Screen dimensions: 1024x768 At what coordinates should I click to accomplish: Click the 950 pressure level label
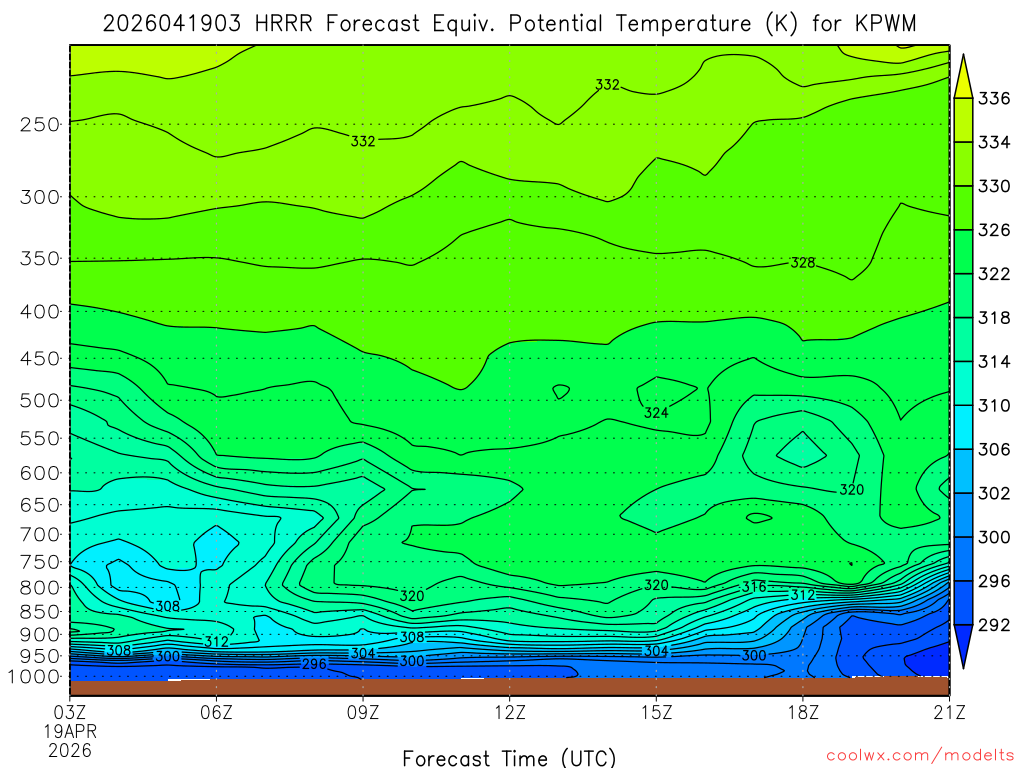40,656
